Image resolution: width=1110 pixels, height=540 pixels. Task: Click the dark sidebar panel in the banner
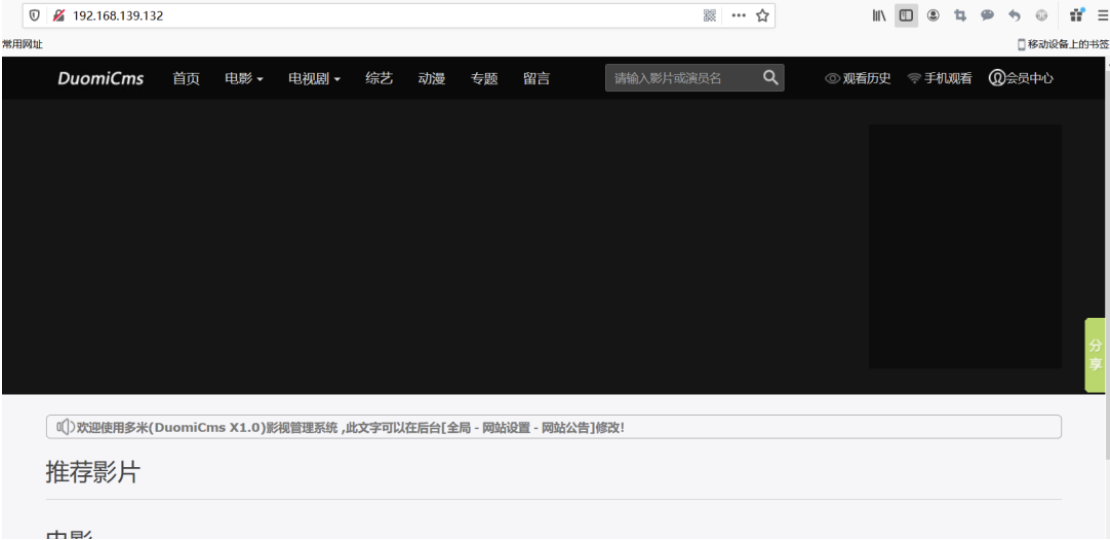pyautogui.click(x=965, y=246)
